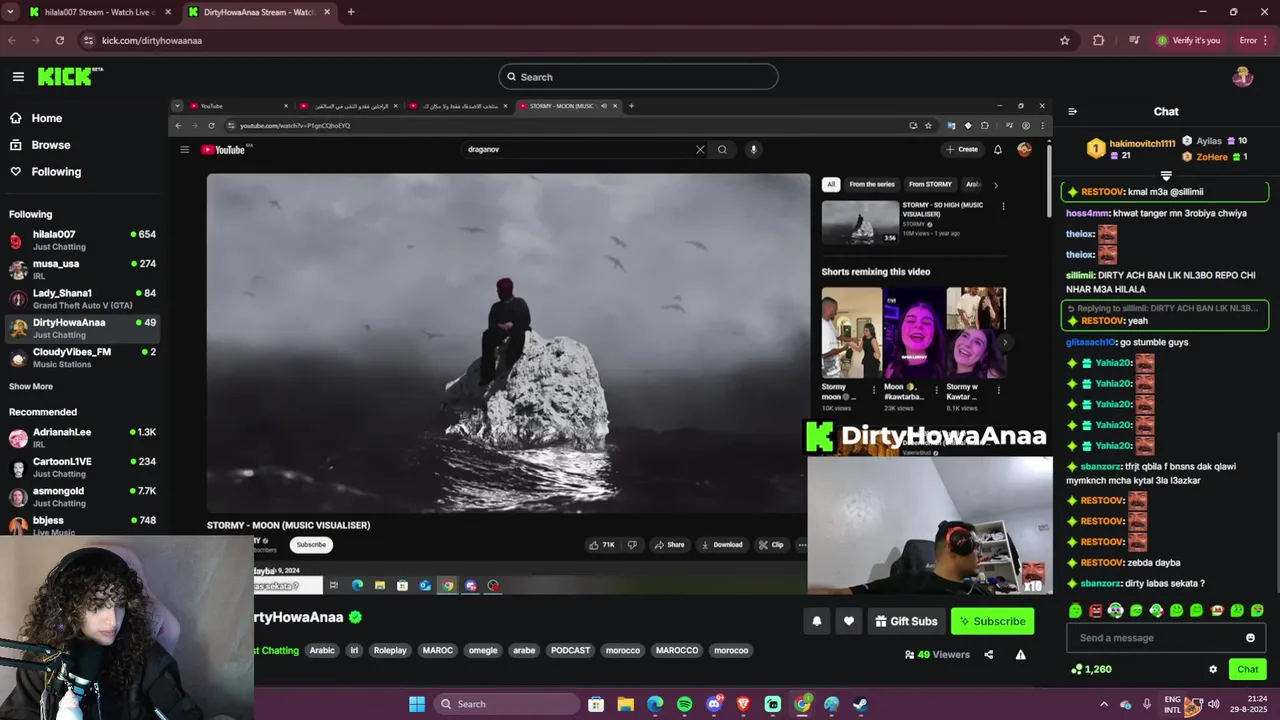Open the browser Error menu
The image size is (1280, 720).
point(1254,40)
